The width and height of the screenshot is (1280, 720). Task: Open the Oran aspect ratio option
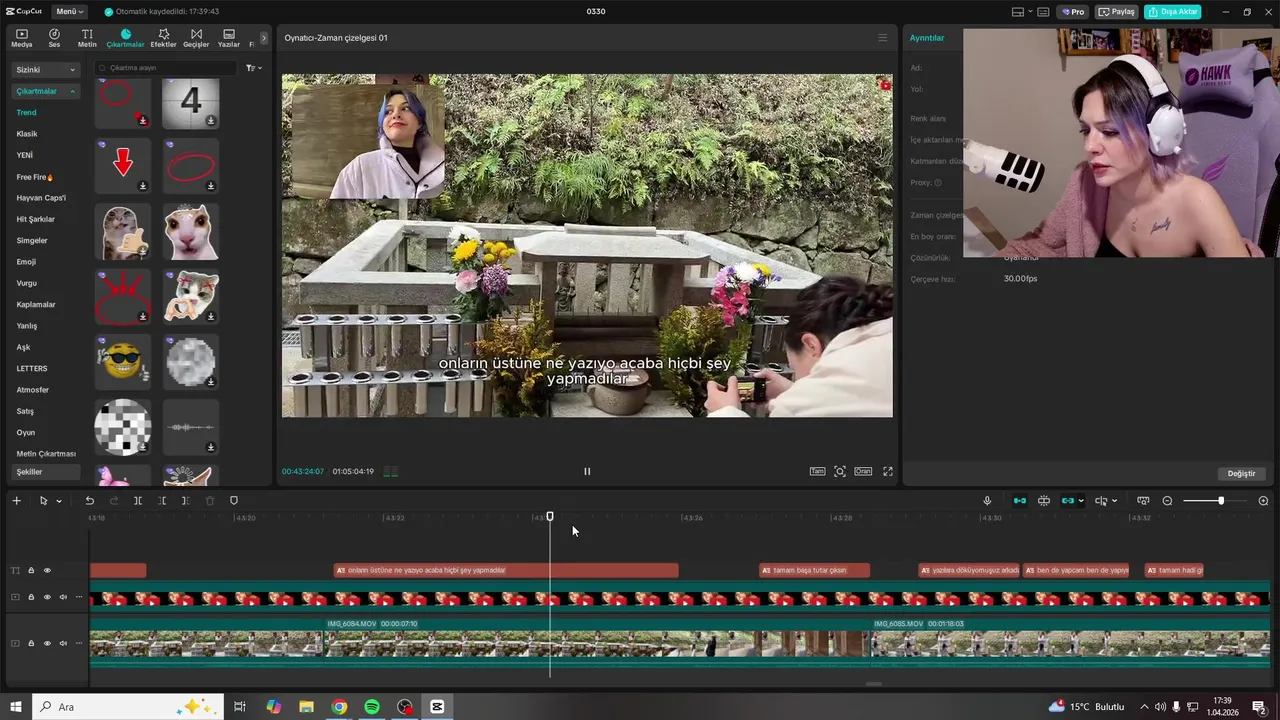[862, 471]
